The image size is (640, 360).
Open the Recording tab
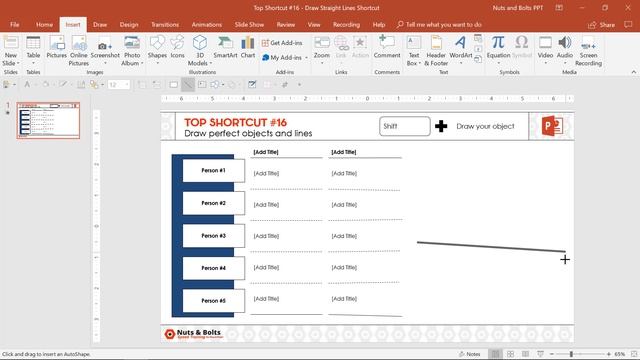pyautogui.click(x=346, y=24)
